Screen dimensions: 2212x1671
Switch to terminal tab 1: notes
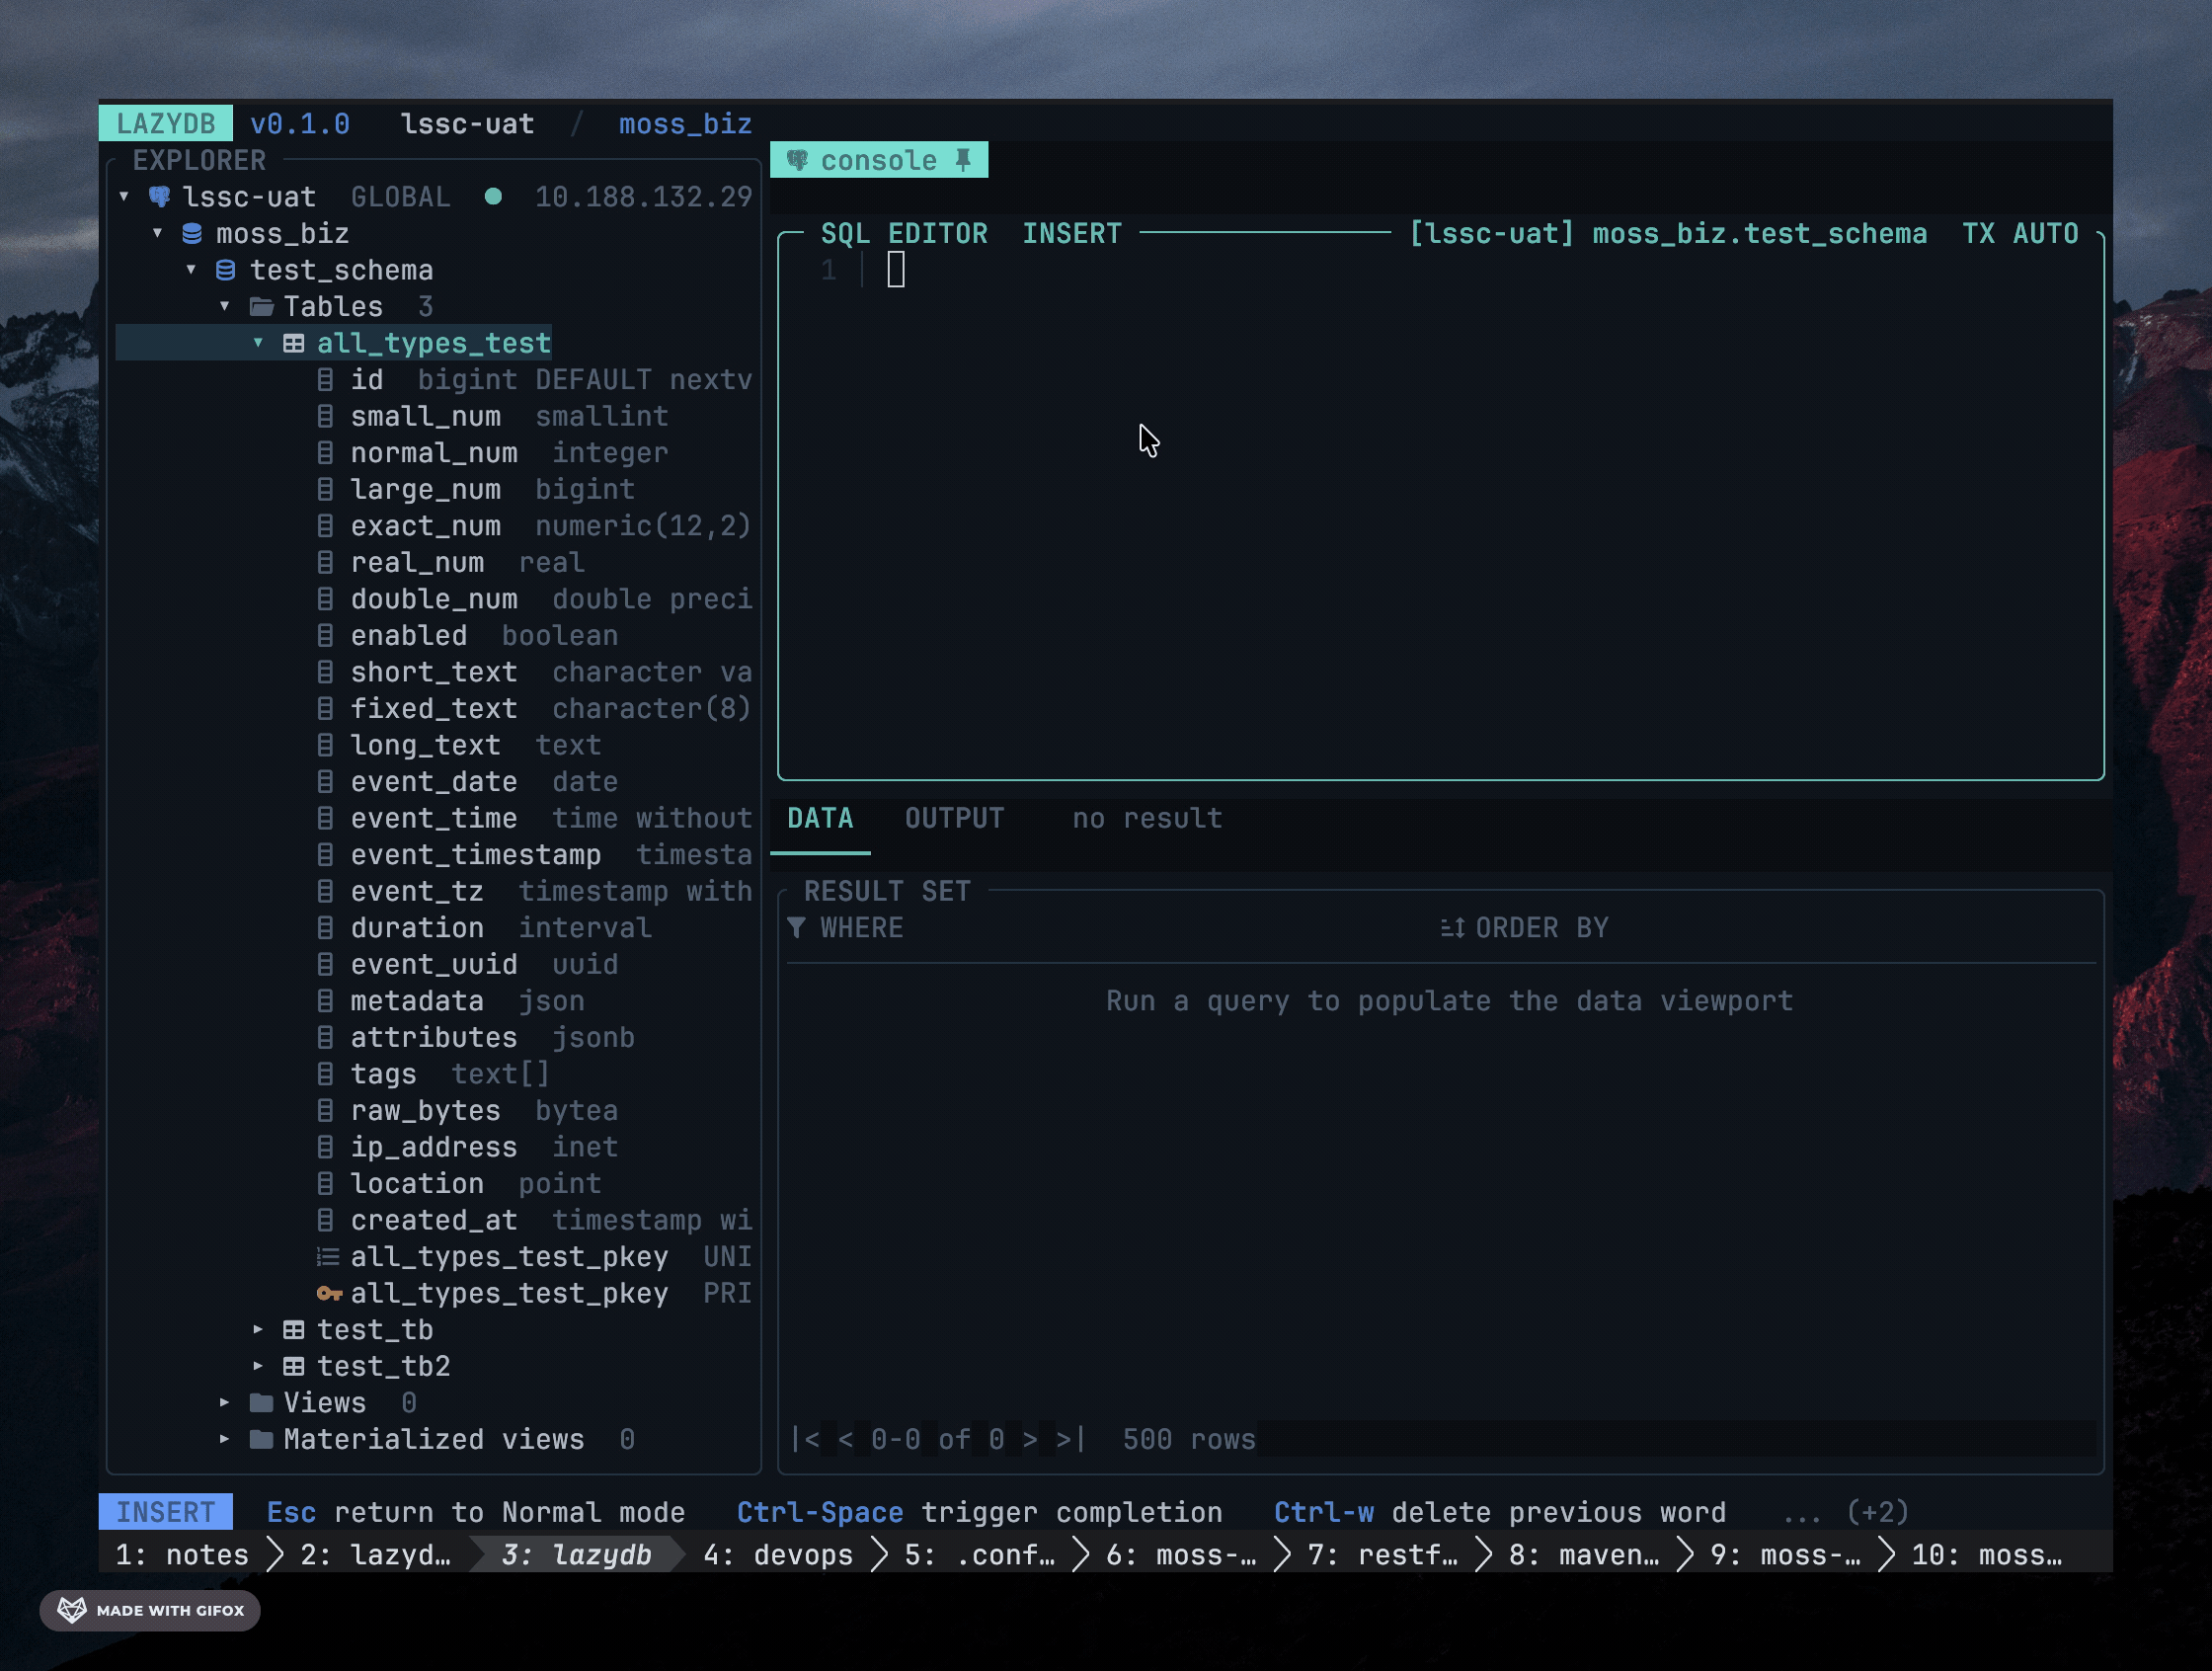tap(182, 1554)
